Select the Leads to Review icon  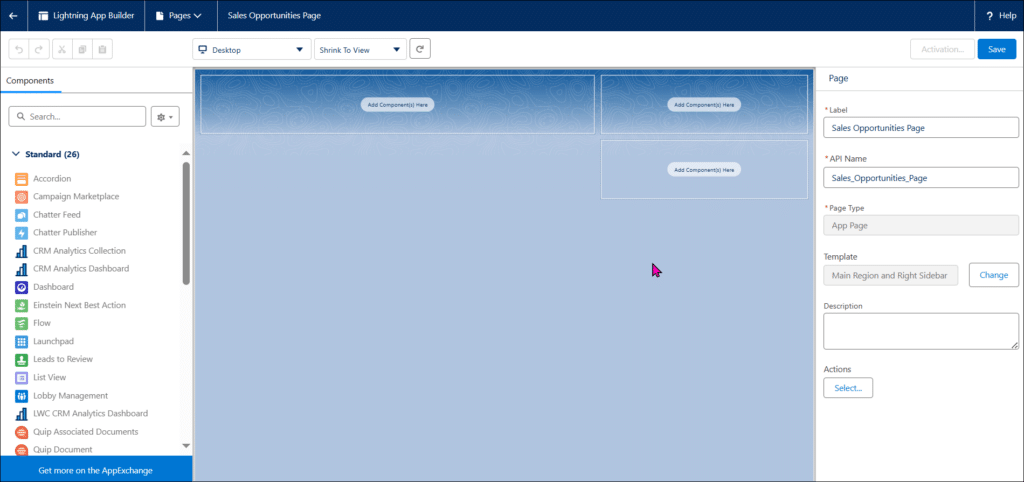(x=22, y=359)
